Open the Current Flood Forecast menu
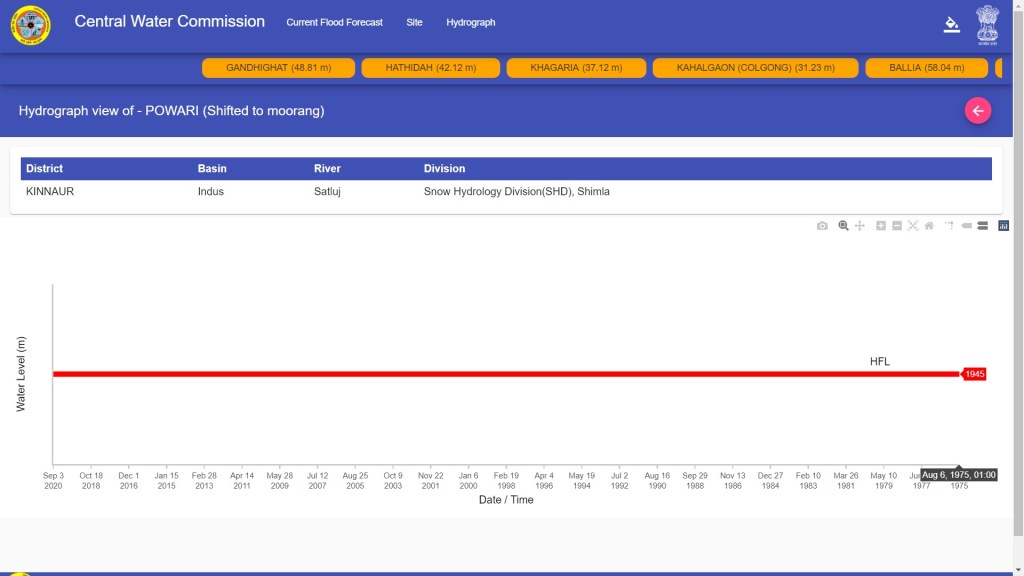The width and height of the screenshot is (1024, 576). pyautogui.click(x=334, y=22)
